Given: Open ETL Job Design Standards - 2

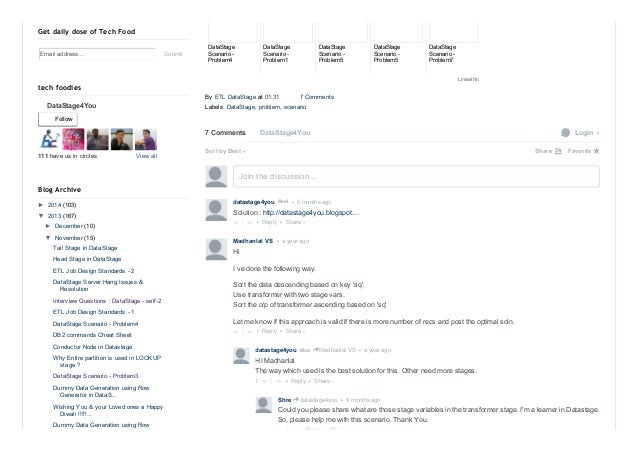Looking at the screenshot, I should coord(93,271).
